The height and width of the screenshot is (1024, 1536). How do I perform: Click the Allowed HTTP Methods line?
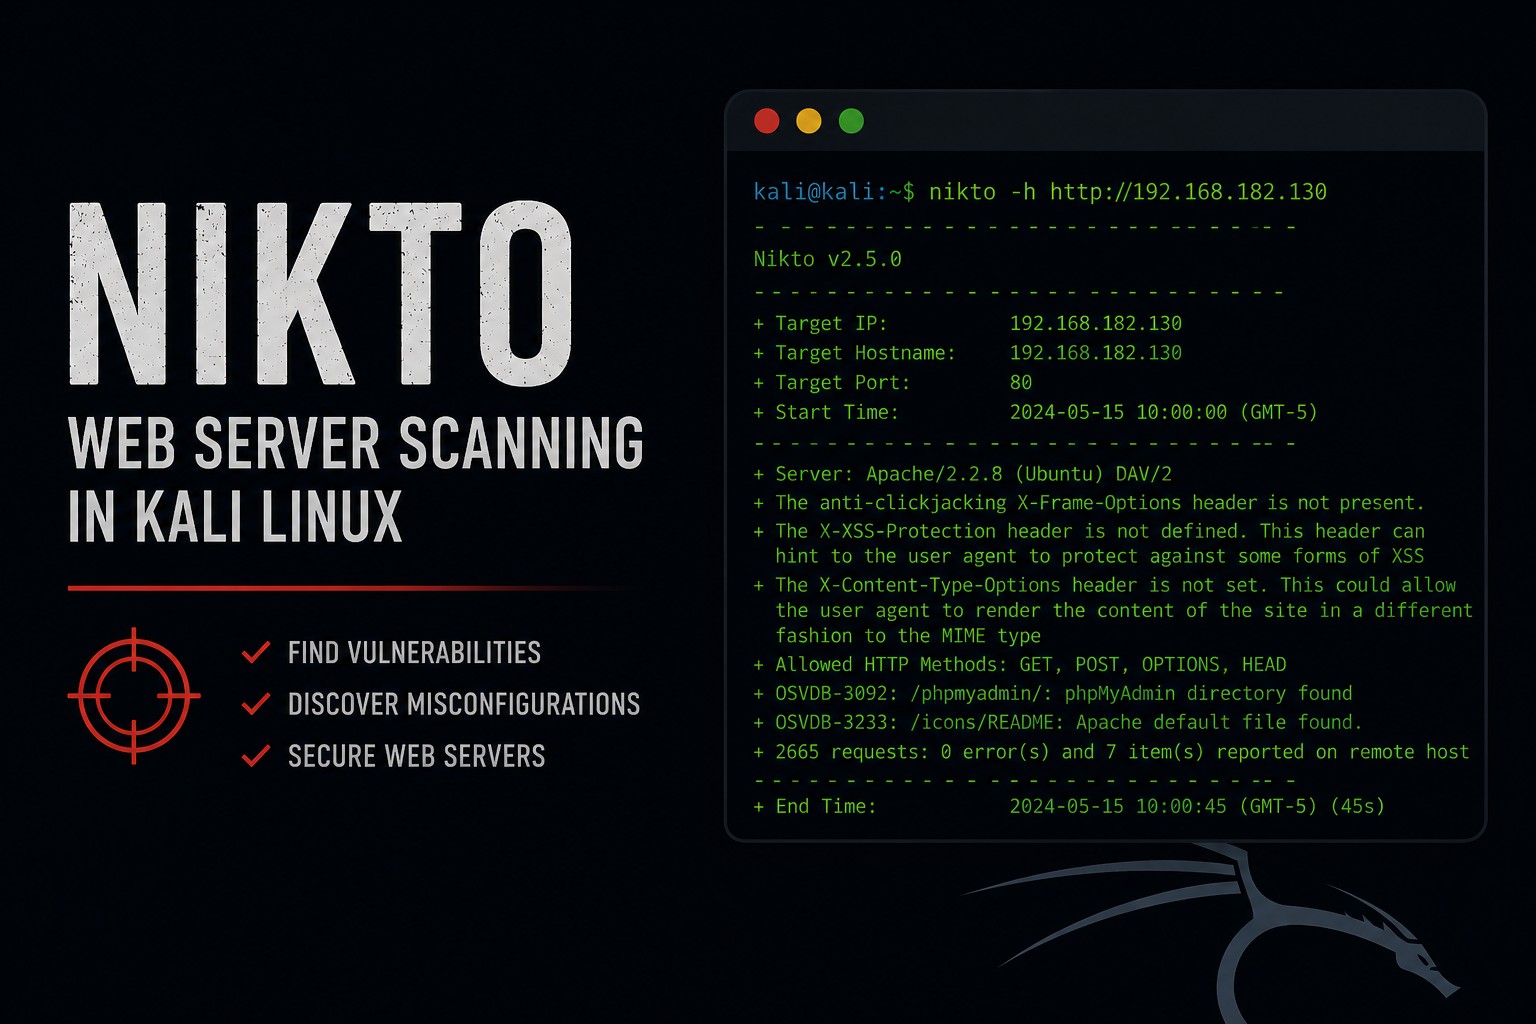(1020, 665)
